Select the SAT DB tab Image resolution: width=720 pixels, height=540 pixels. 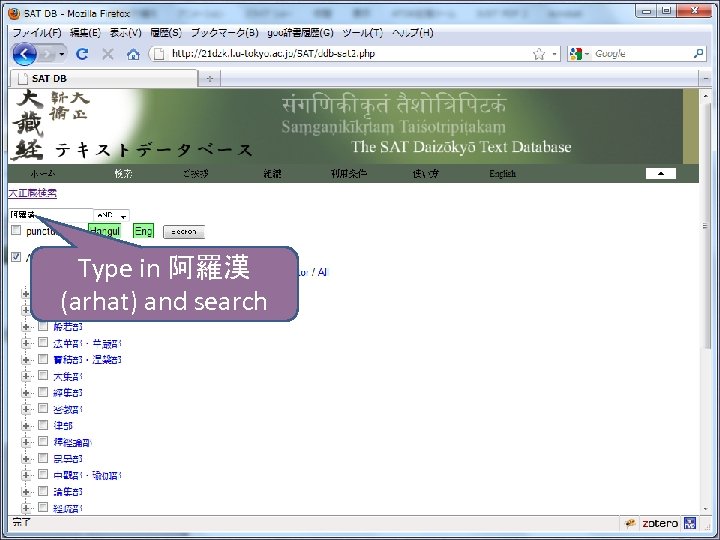[x=103, y=79]
